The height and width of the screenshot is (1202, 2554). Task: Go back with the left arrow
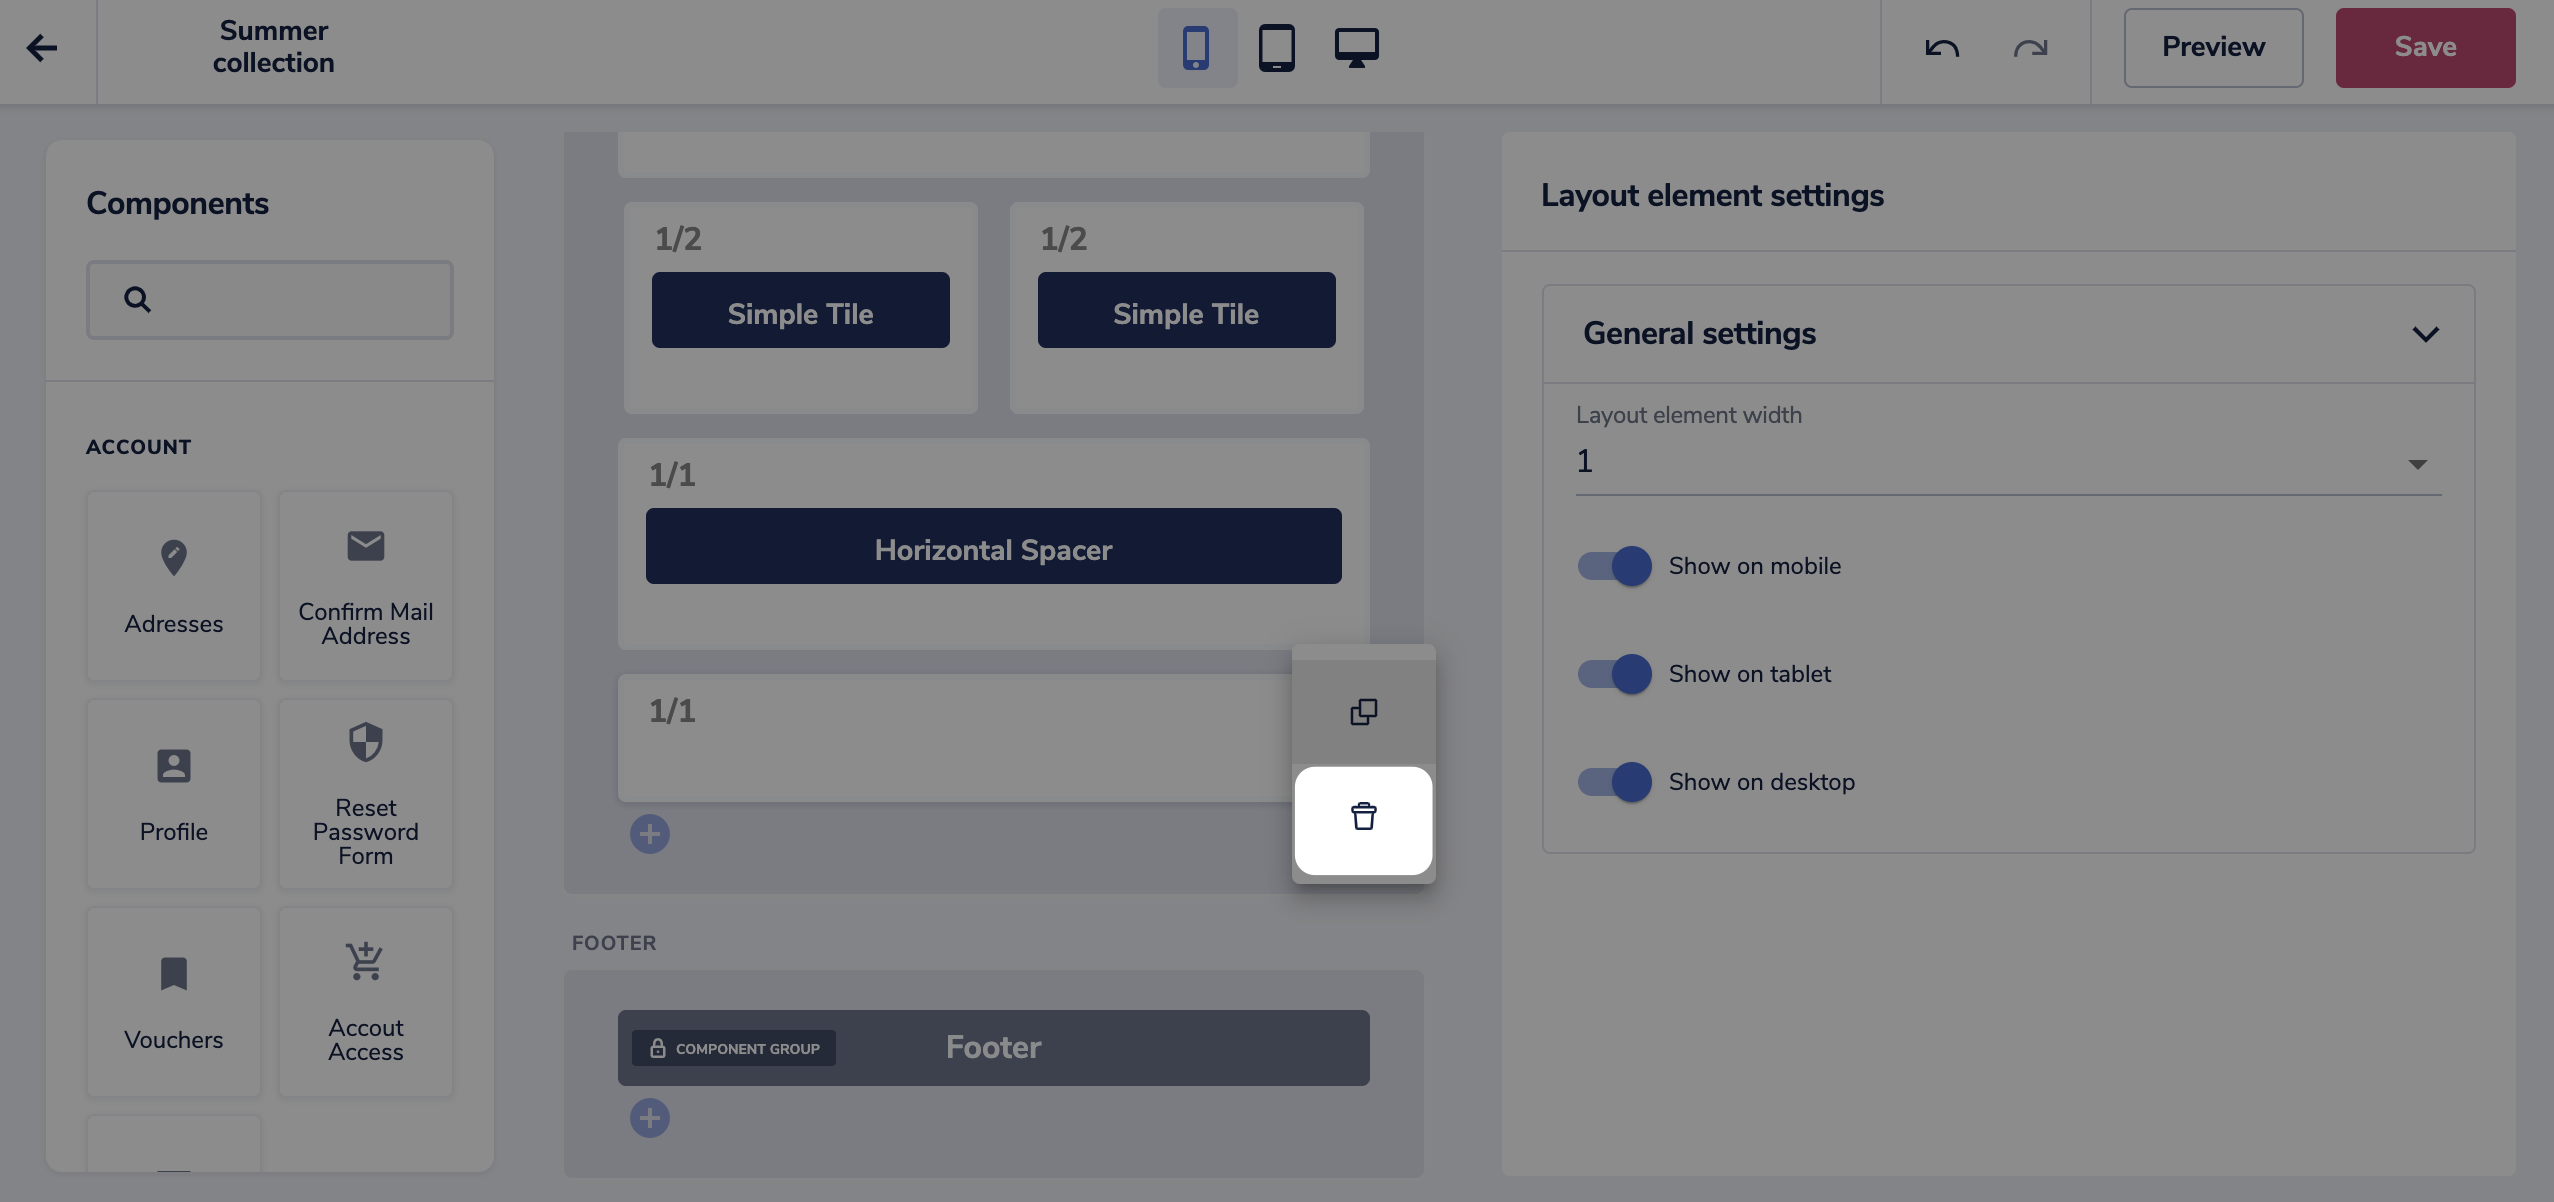coord(41,47)
